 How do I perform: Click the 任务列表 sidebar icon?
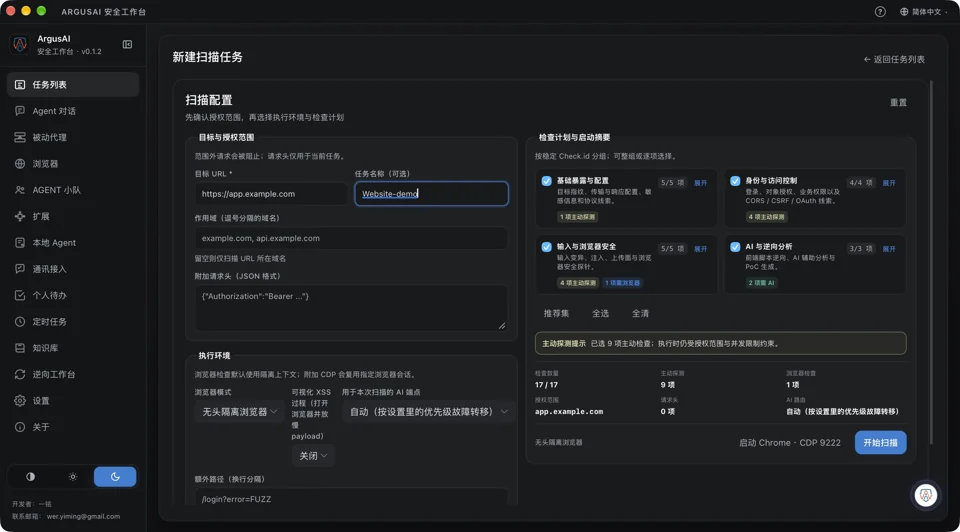click(20, 84)
